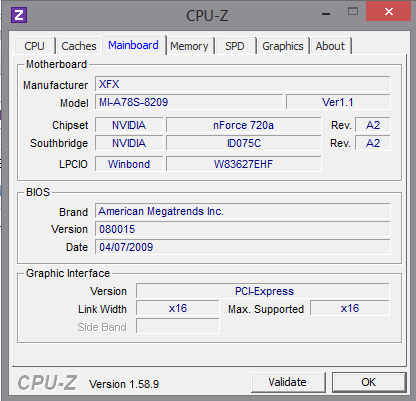Click the Link Width x16 value
This screenshot has width=416, height=401.
pos(178,308)
